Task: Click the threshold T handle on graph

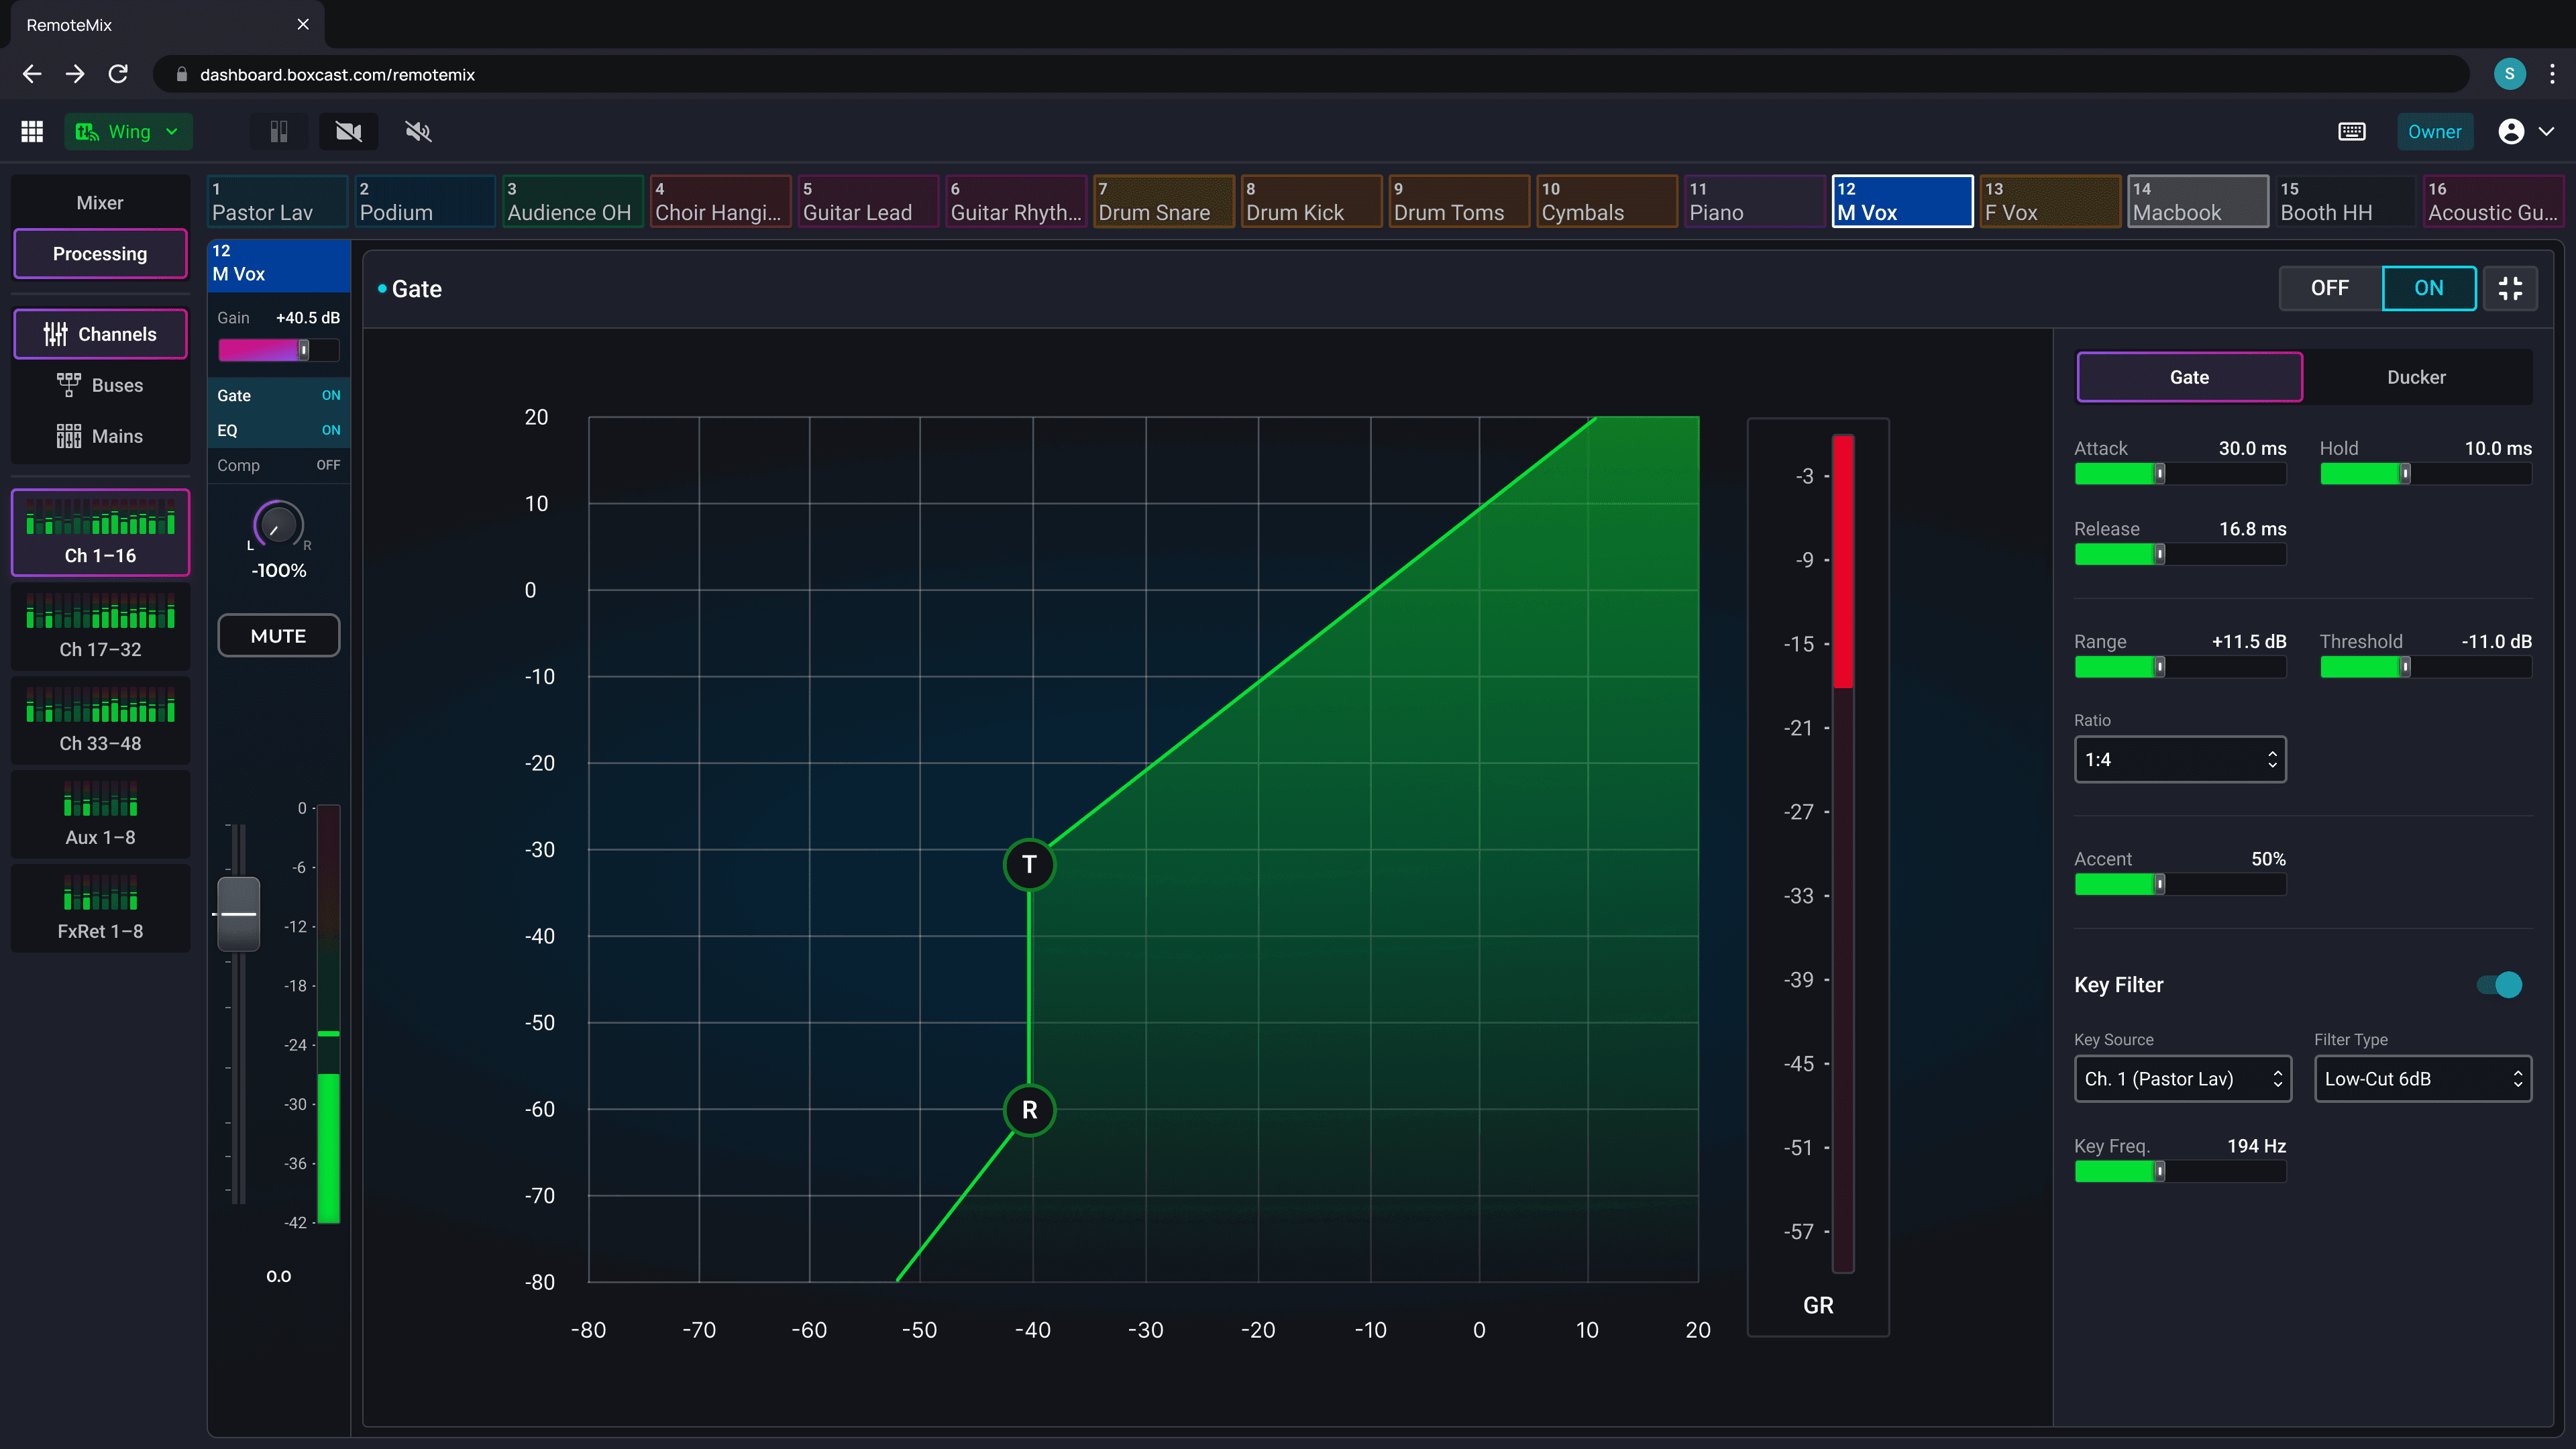Action: (x=1029, y=864)
